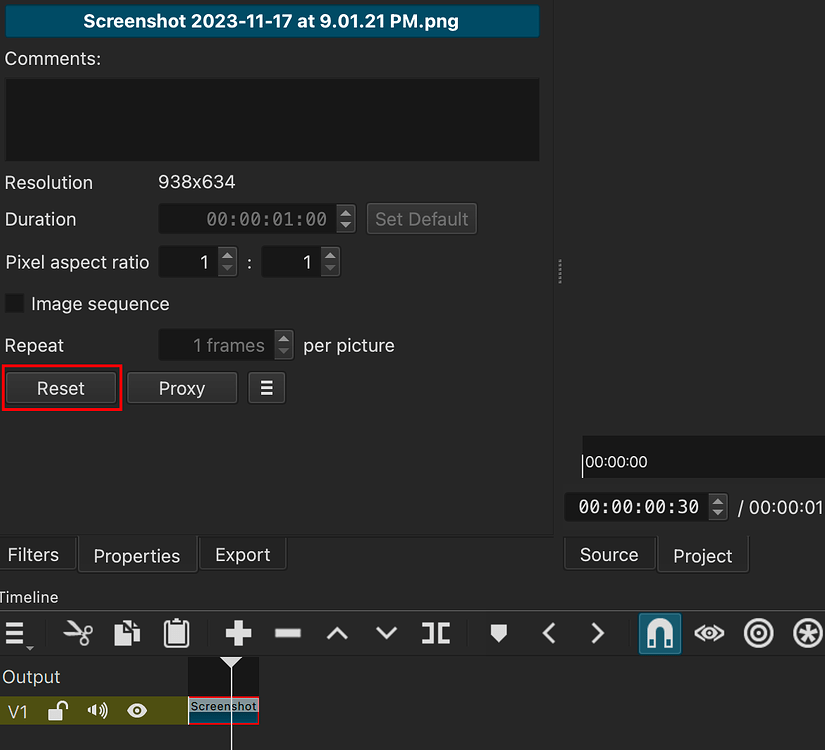Click the Reset button

click(61, 388)
